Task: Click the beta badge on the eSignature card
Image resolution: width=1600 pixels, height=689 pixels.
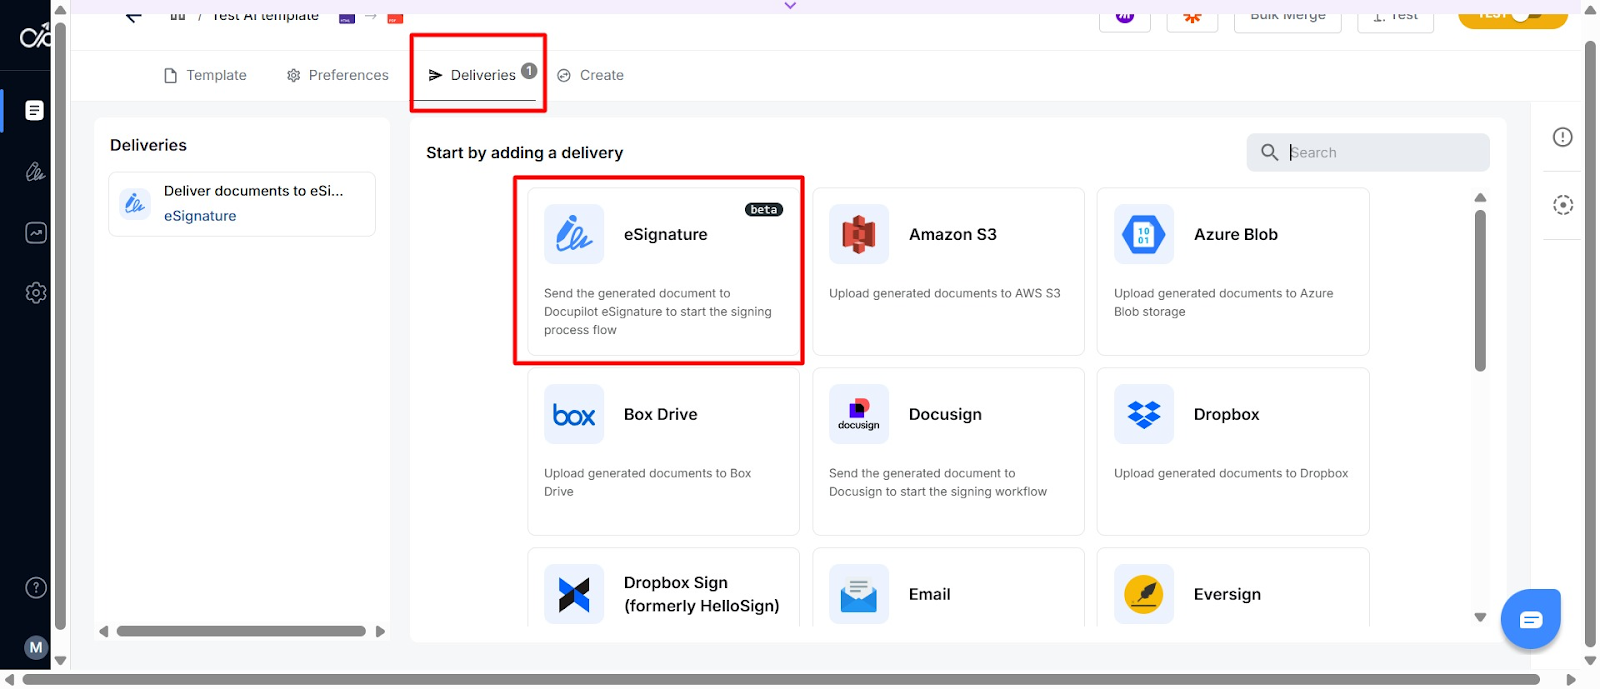Action: click(764, 210)
